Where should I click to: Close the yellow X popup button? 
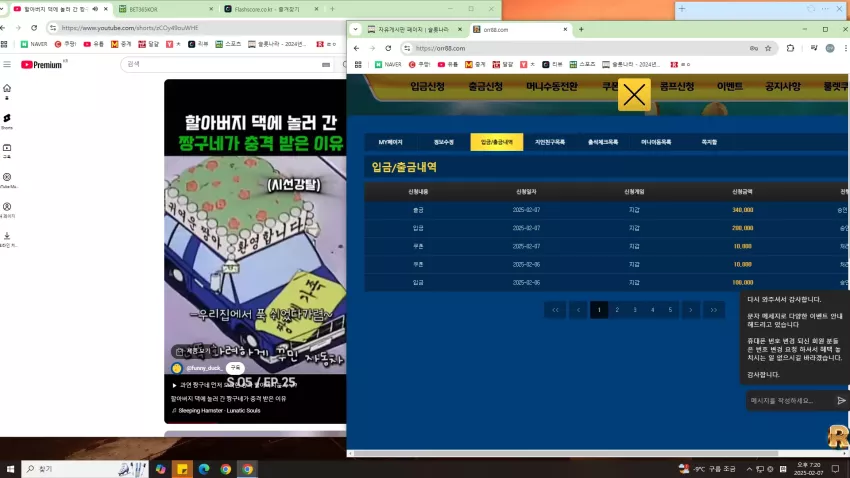click(634, 96)
